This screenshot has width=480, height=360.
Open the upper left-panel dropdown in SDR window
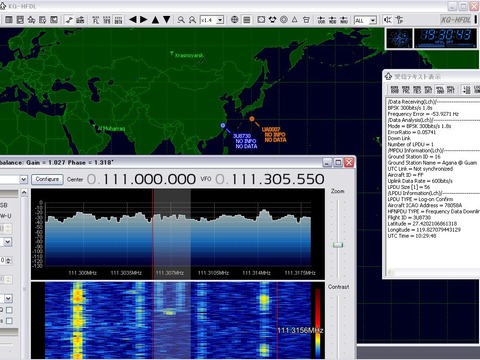pyautogui.click(x=8, y=242)
